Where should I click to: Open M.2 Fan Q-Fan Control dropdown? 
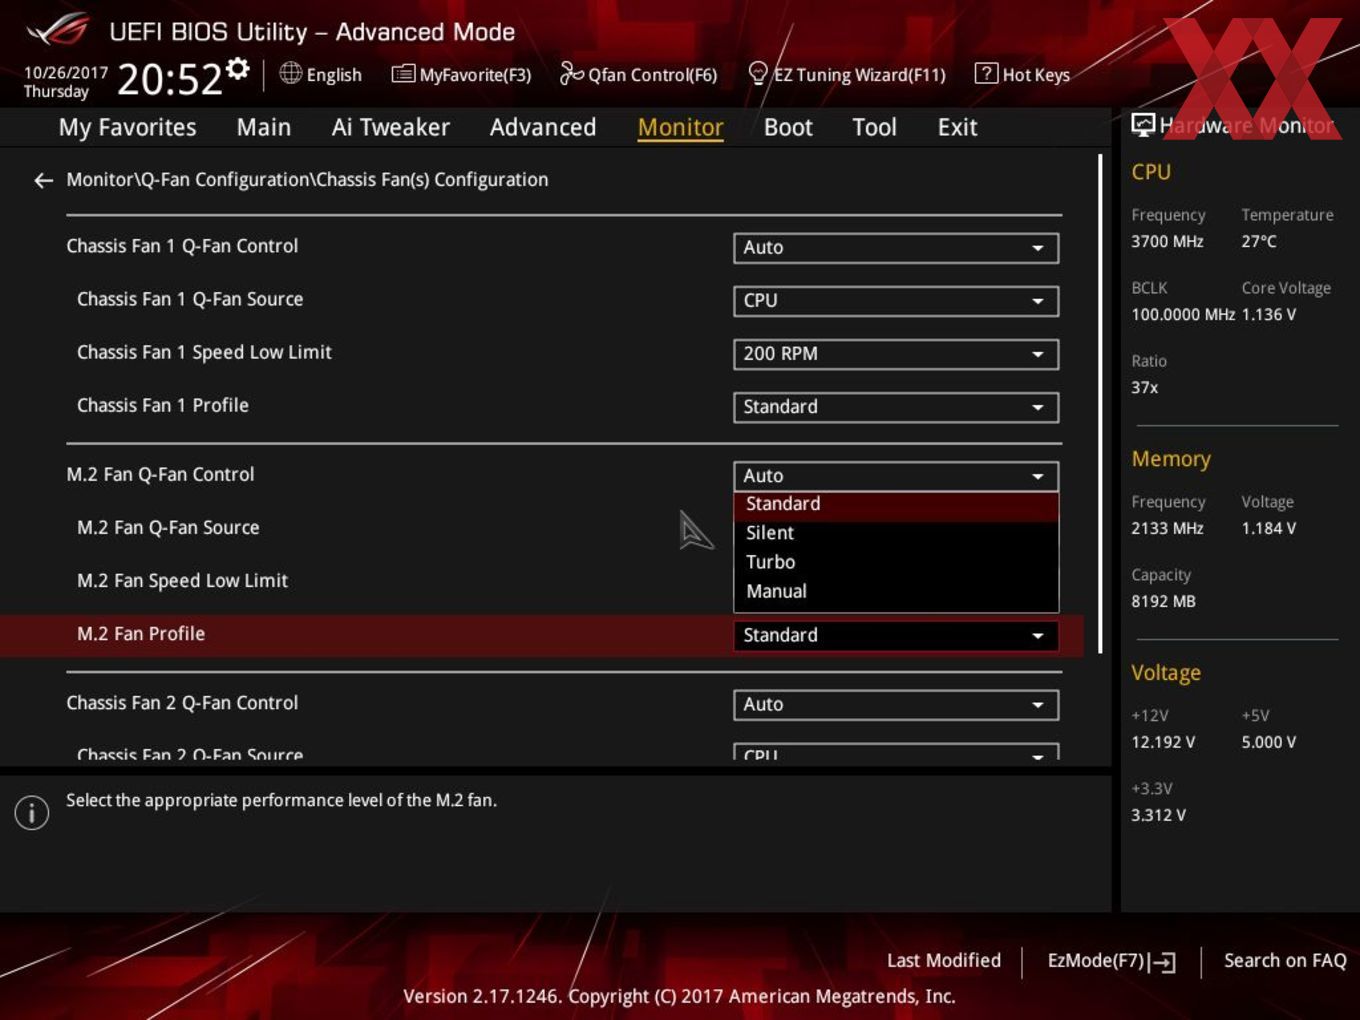(x=896, y=475)
